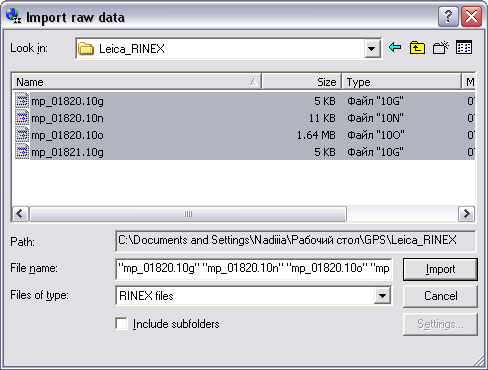Open the context help question mark
The image size is (488, 370).
coord(448,16)
